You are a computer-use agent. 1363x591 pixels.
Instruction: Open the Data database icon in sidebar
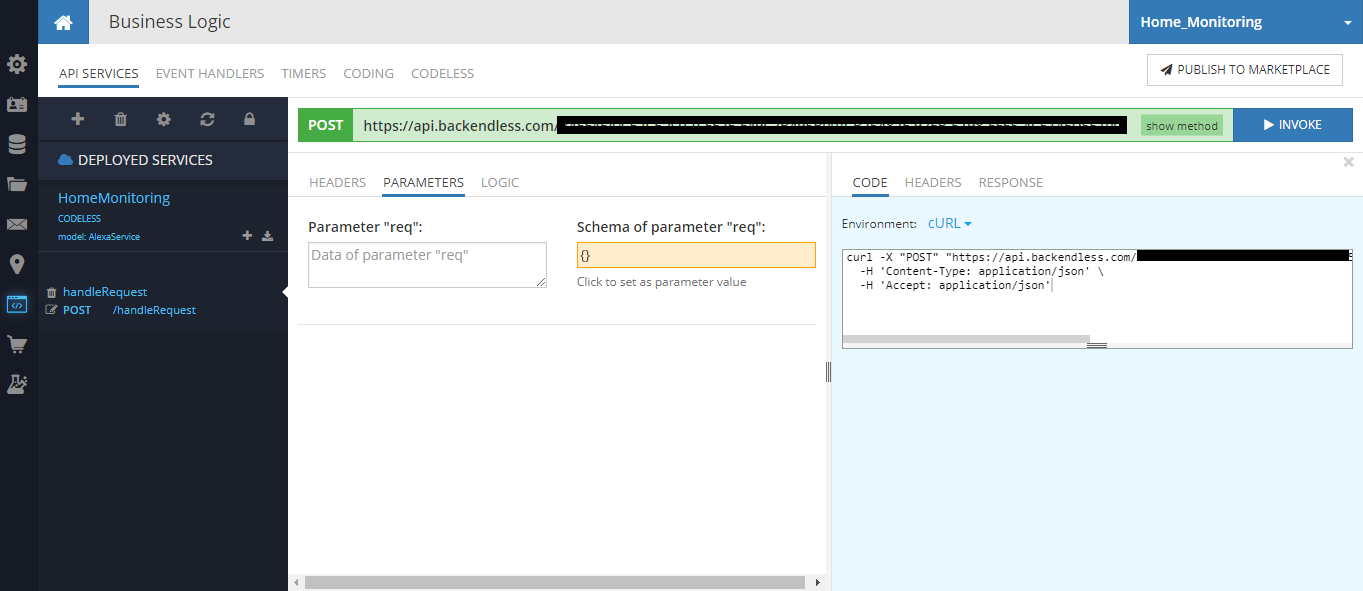17,145
